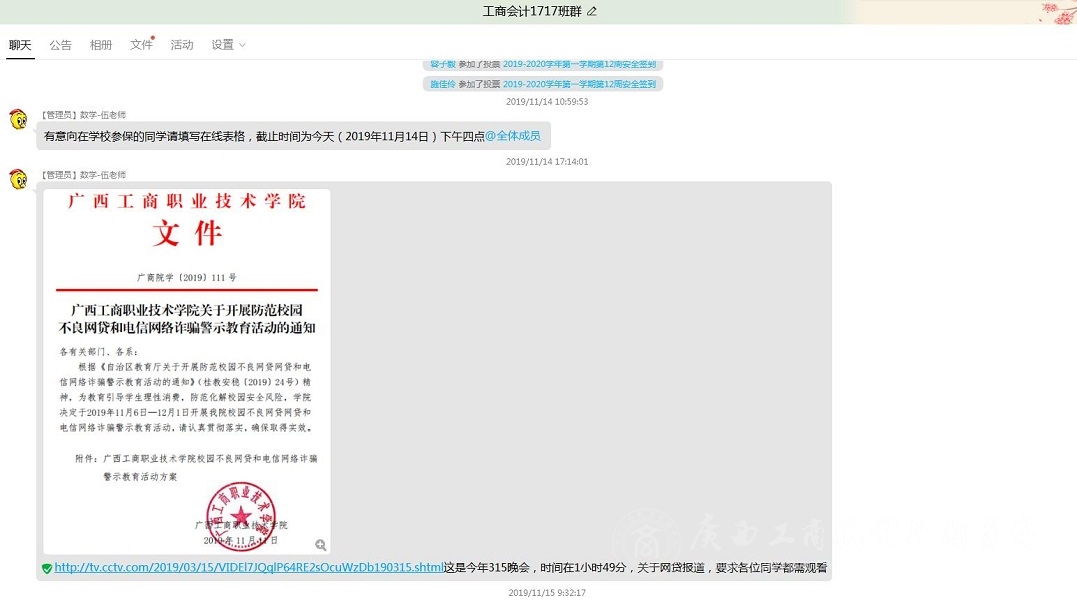Open the 广西工商职业技术学院 document image

click(x=187, y=371)
